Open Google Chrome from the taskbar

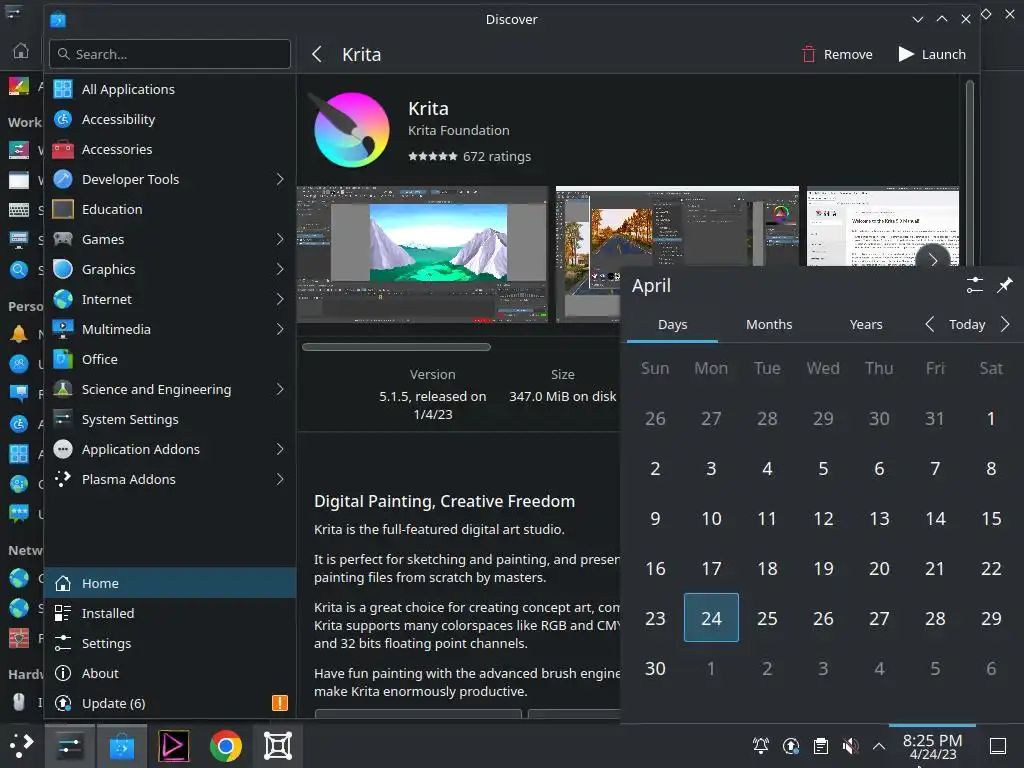point(225,745)
